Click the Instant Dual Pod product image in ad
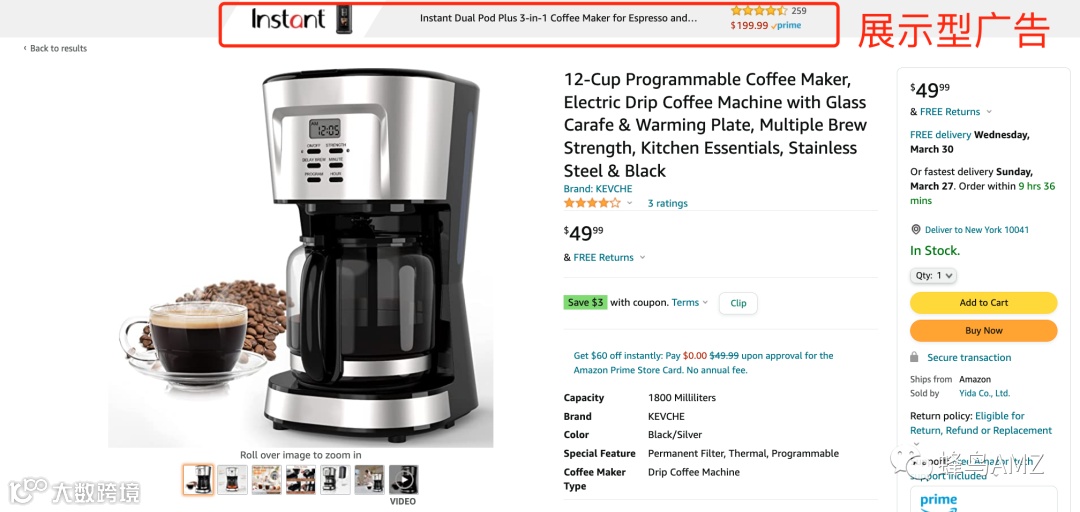 343,19
